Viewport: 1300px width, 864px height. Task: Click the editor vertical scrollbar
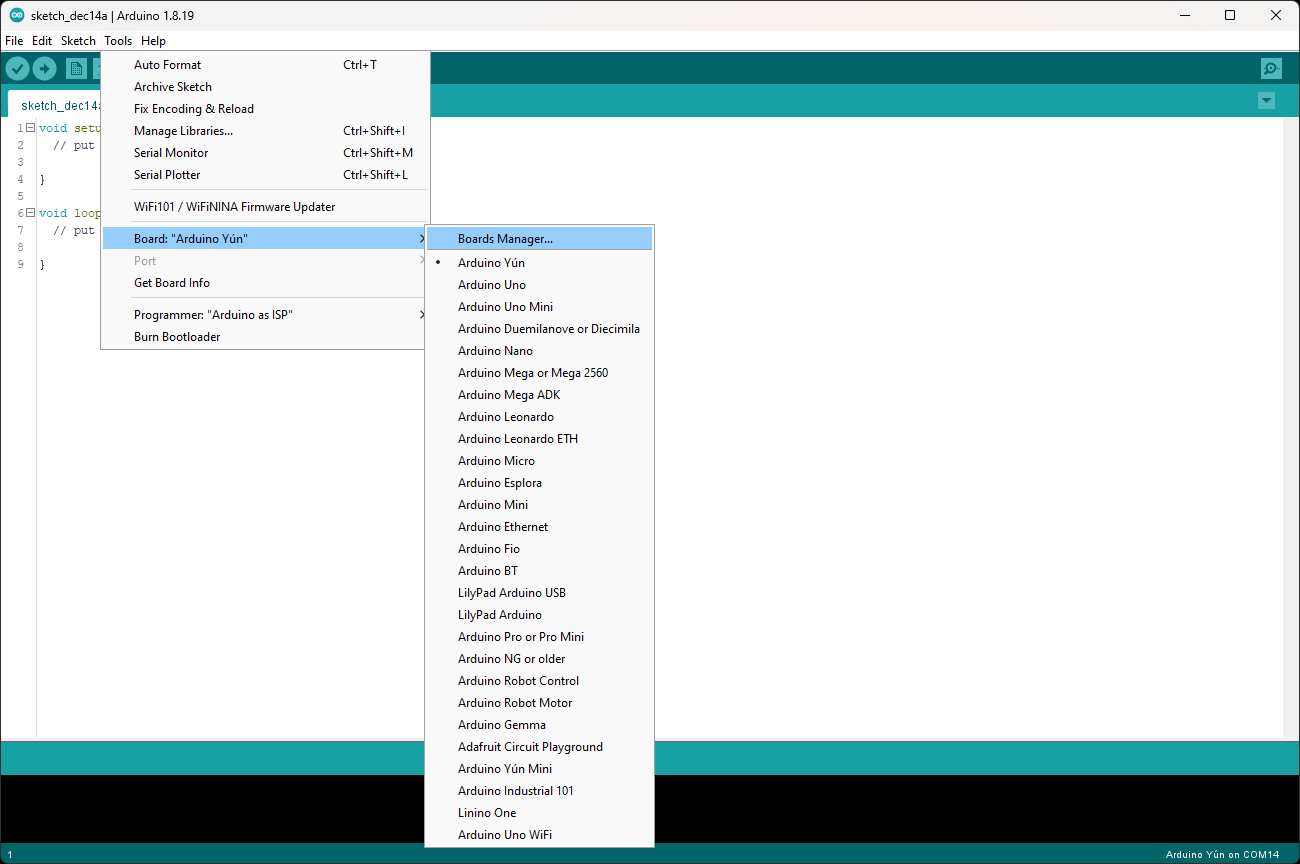tap(1290, 428)
